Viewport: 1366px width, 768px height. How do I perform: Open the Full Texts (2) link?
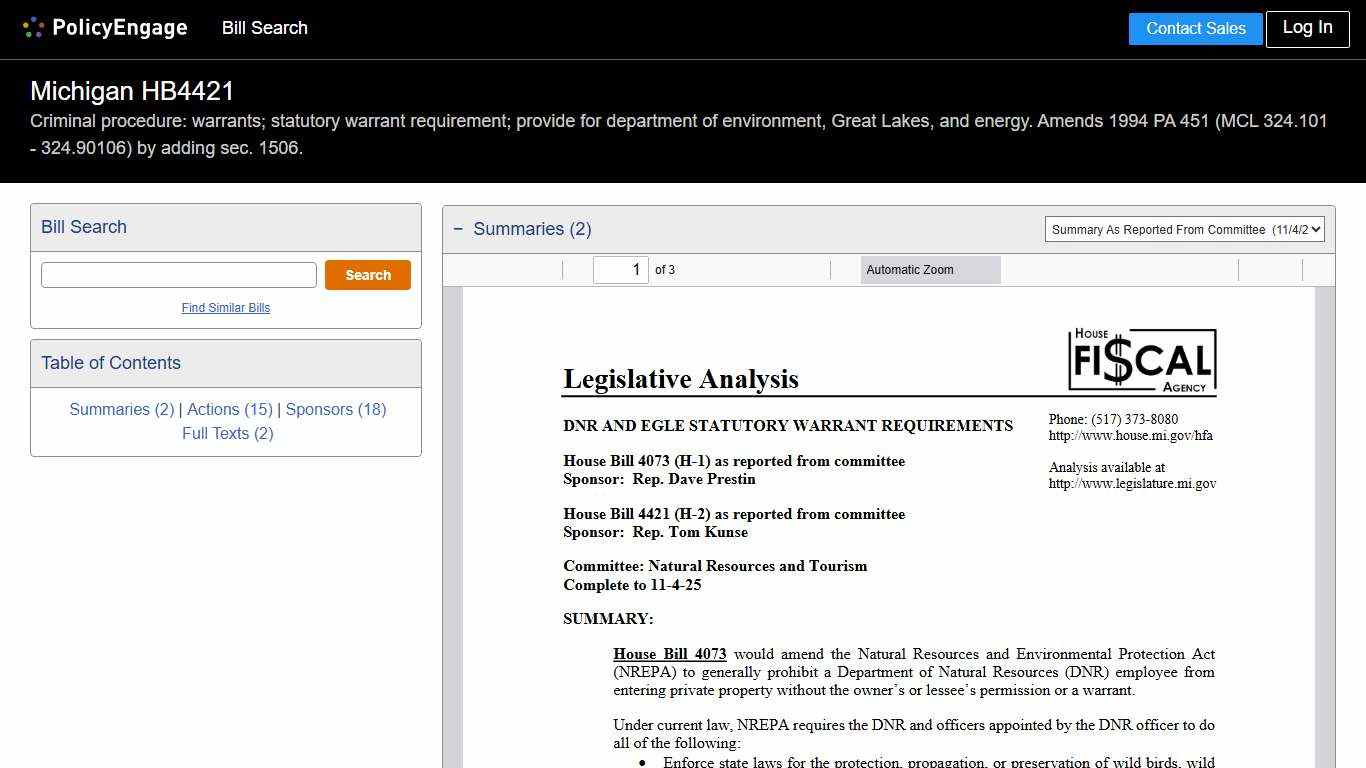tap(227, 433)
